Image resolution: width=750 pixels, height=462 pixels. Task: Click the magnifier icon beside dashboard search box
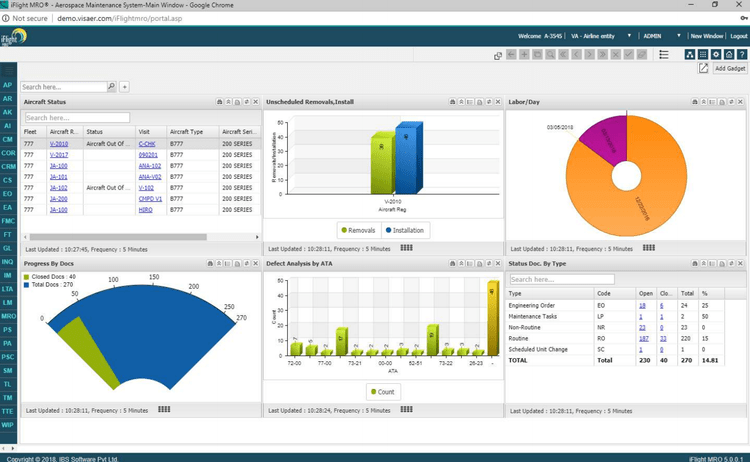pyautogui.click(x=111, y=87)
